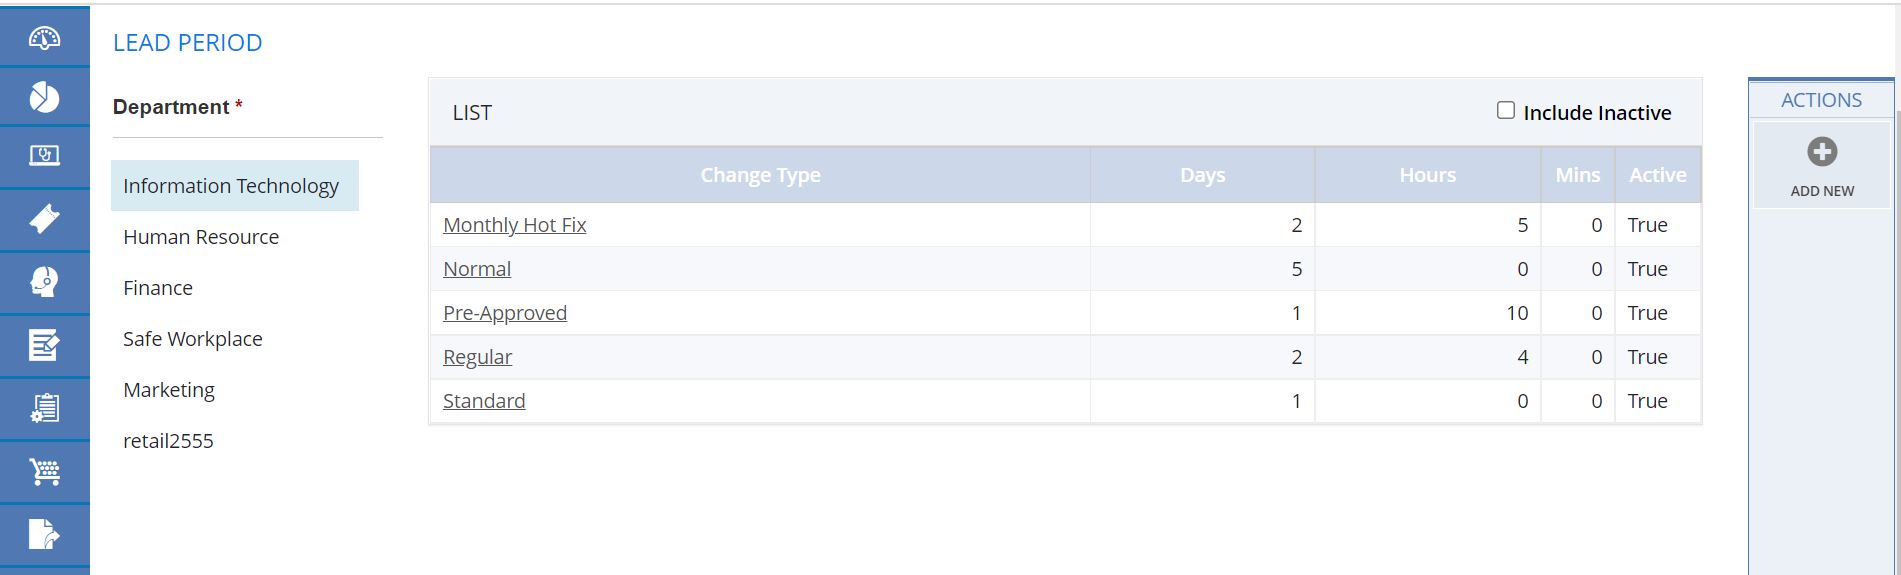
Task: Open the Pre-Approved change type link
Action: [x=505, y=313]
